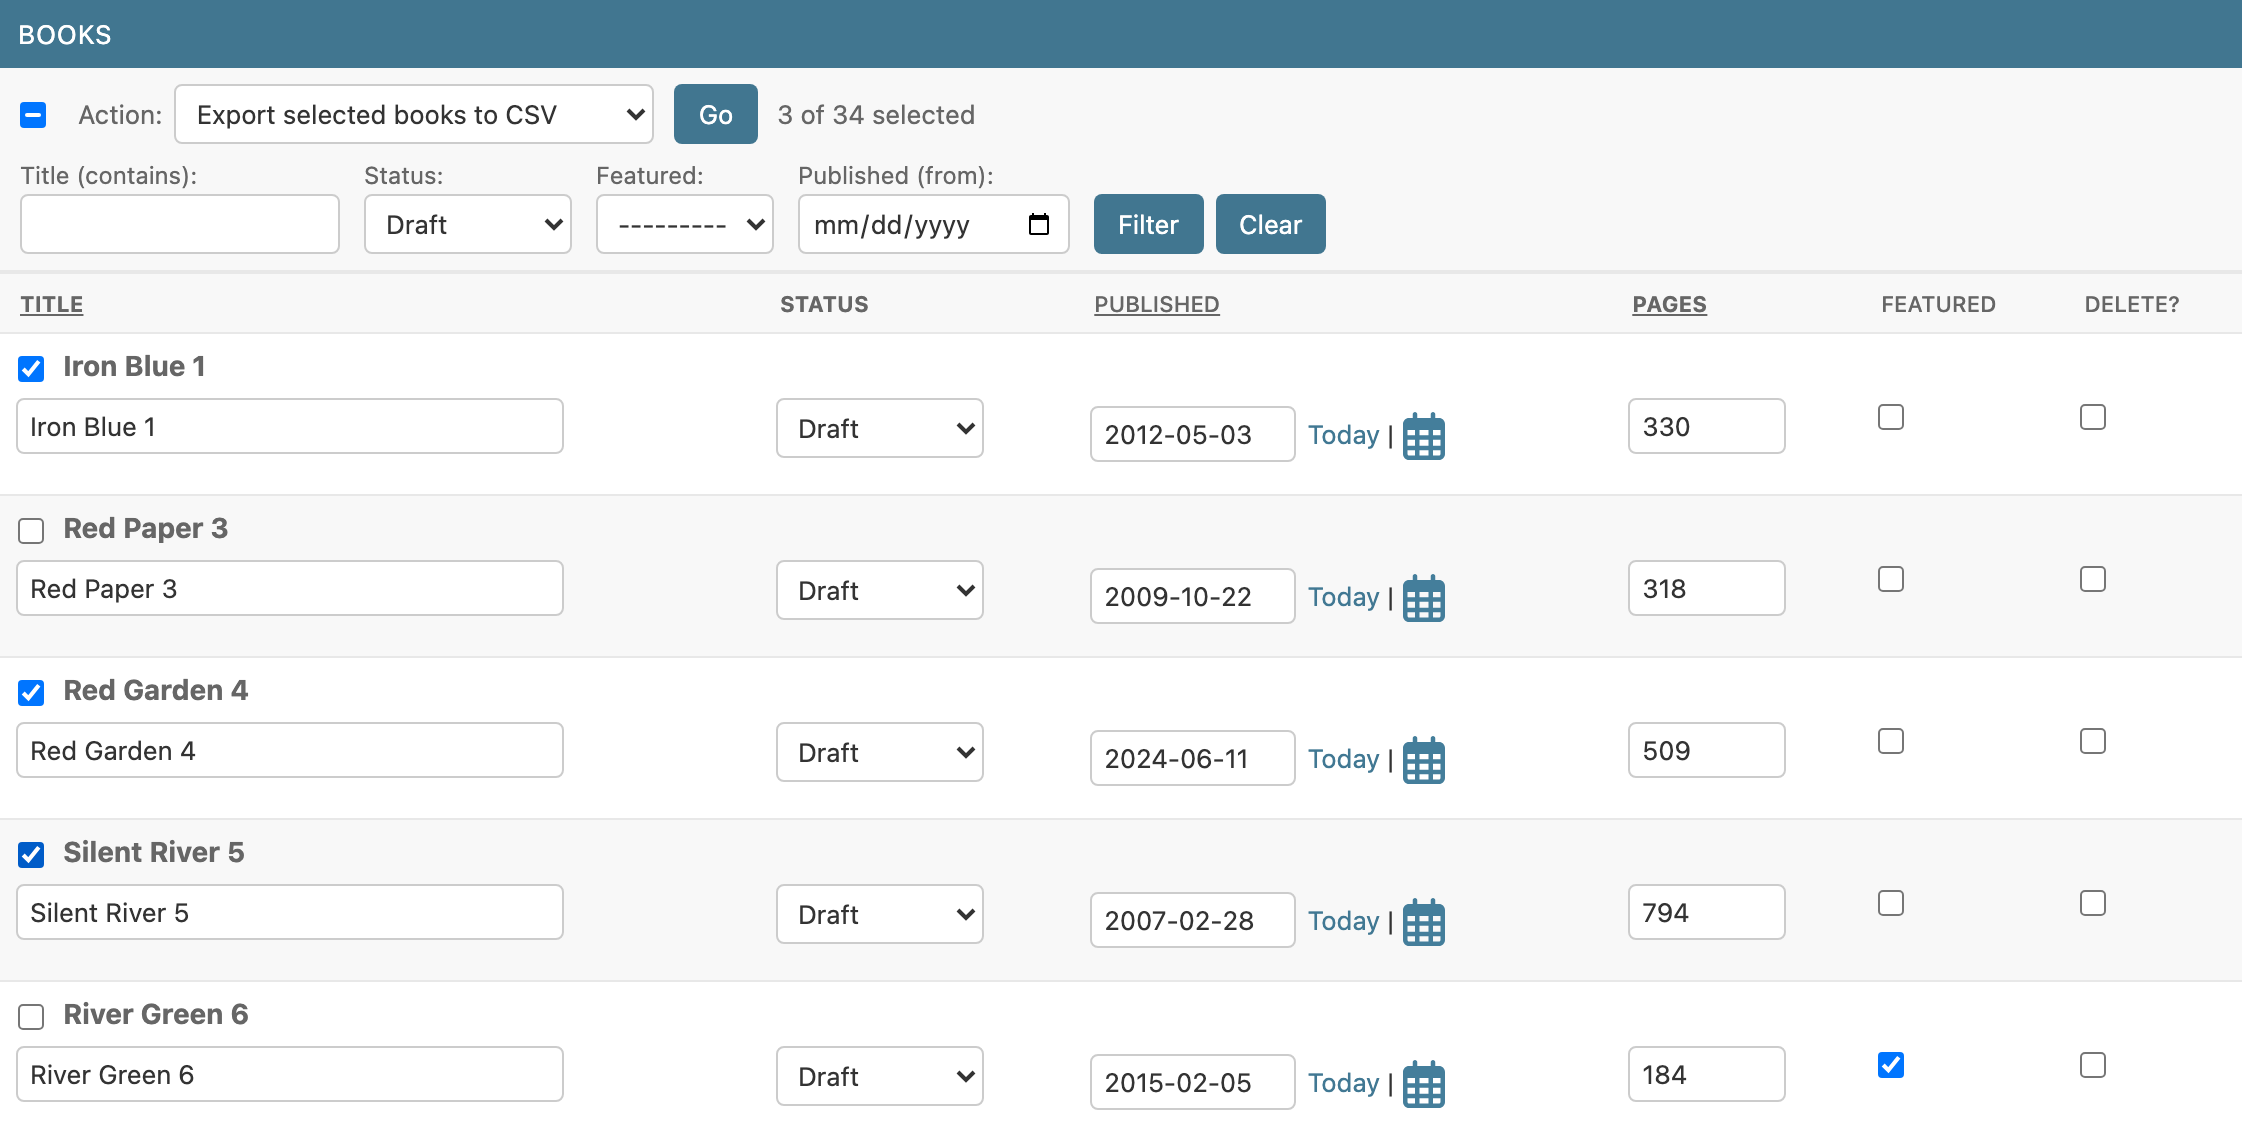Mark Red Garden 4 as featured

click(1891, 741)
